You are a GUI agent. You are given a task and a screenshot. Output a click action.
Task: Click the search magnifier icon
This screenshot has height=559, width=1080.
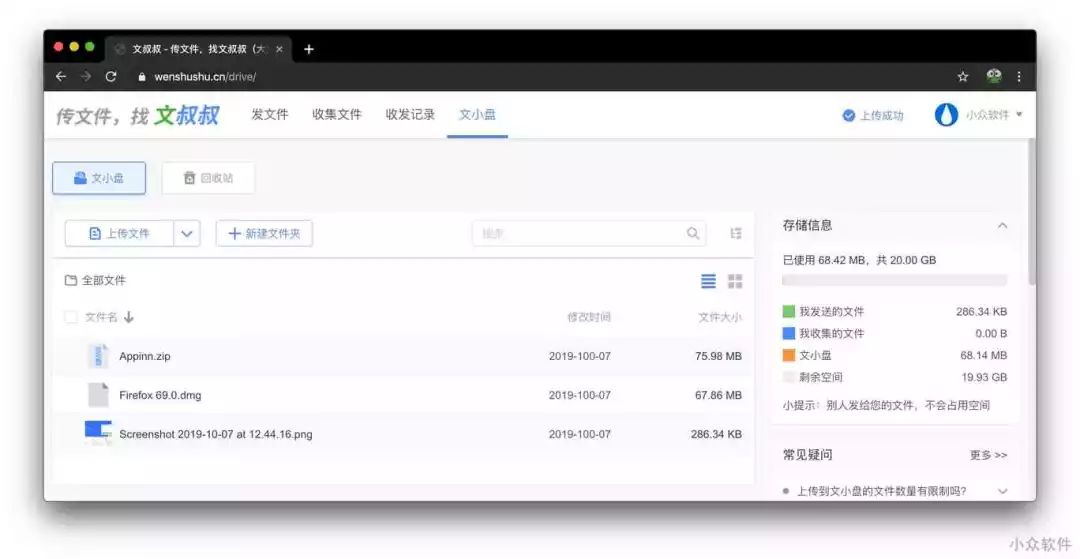coord(693,233)
